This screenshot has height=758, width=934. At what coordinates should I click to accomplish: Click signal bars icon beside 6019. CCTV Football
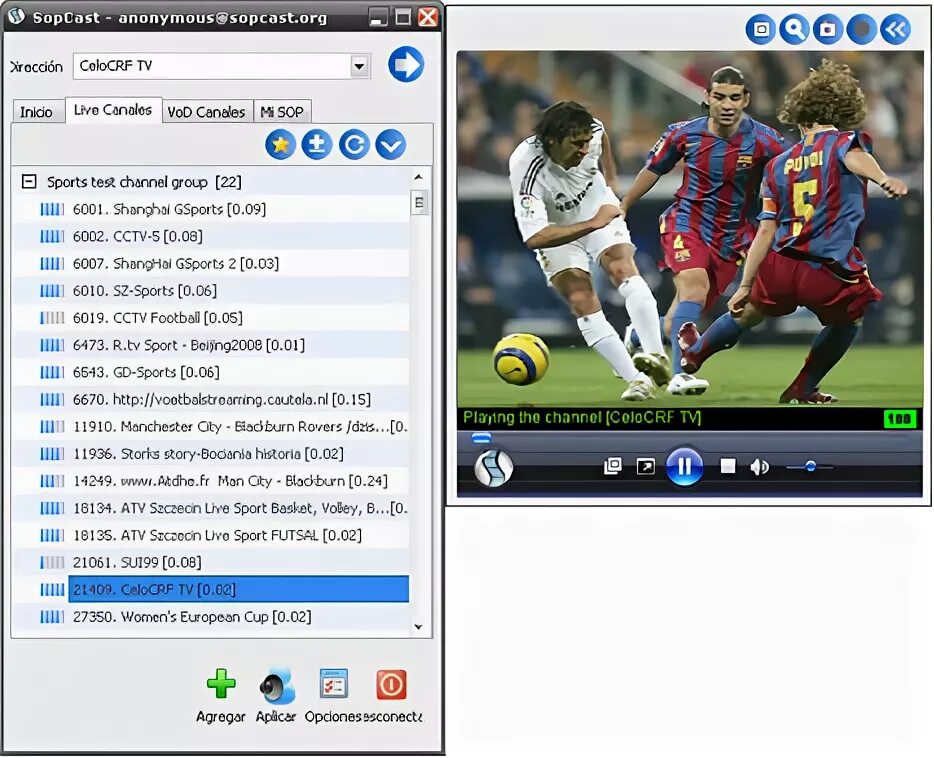pyautogui.click(x=52, y=318)
